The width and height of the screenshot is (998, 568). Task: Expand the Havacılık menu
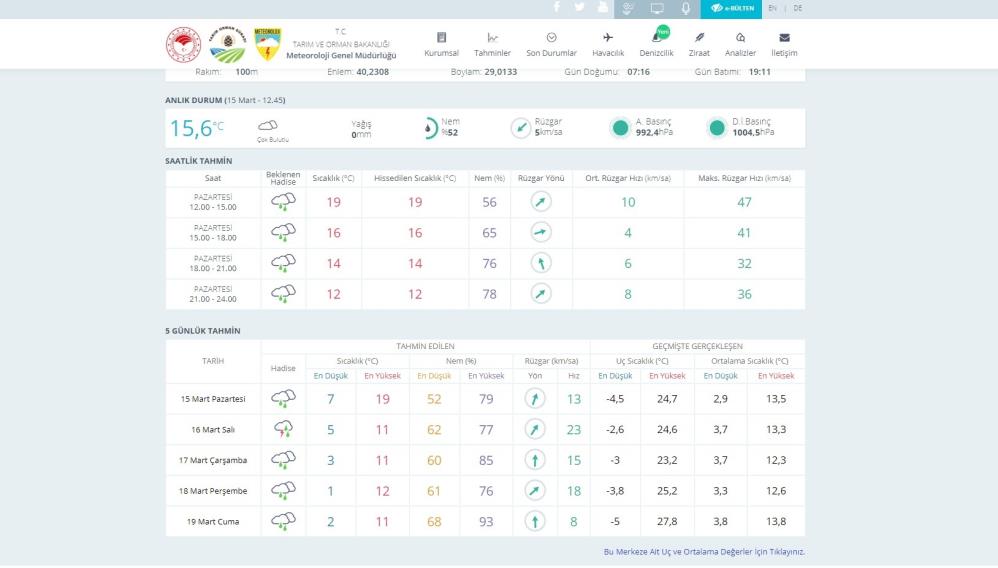point(608,44)
